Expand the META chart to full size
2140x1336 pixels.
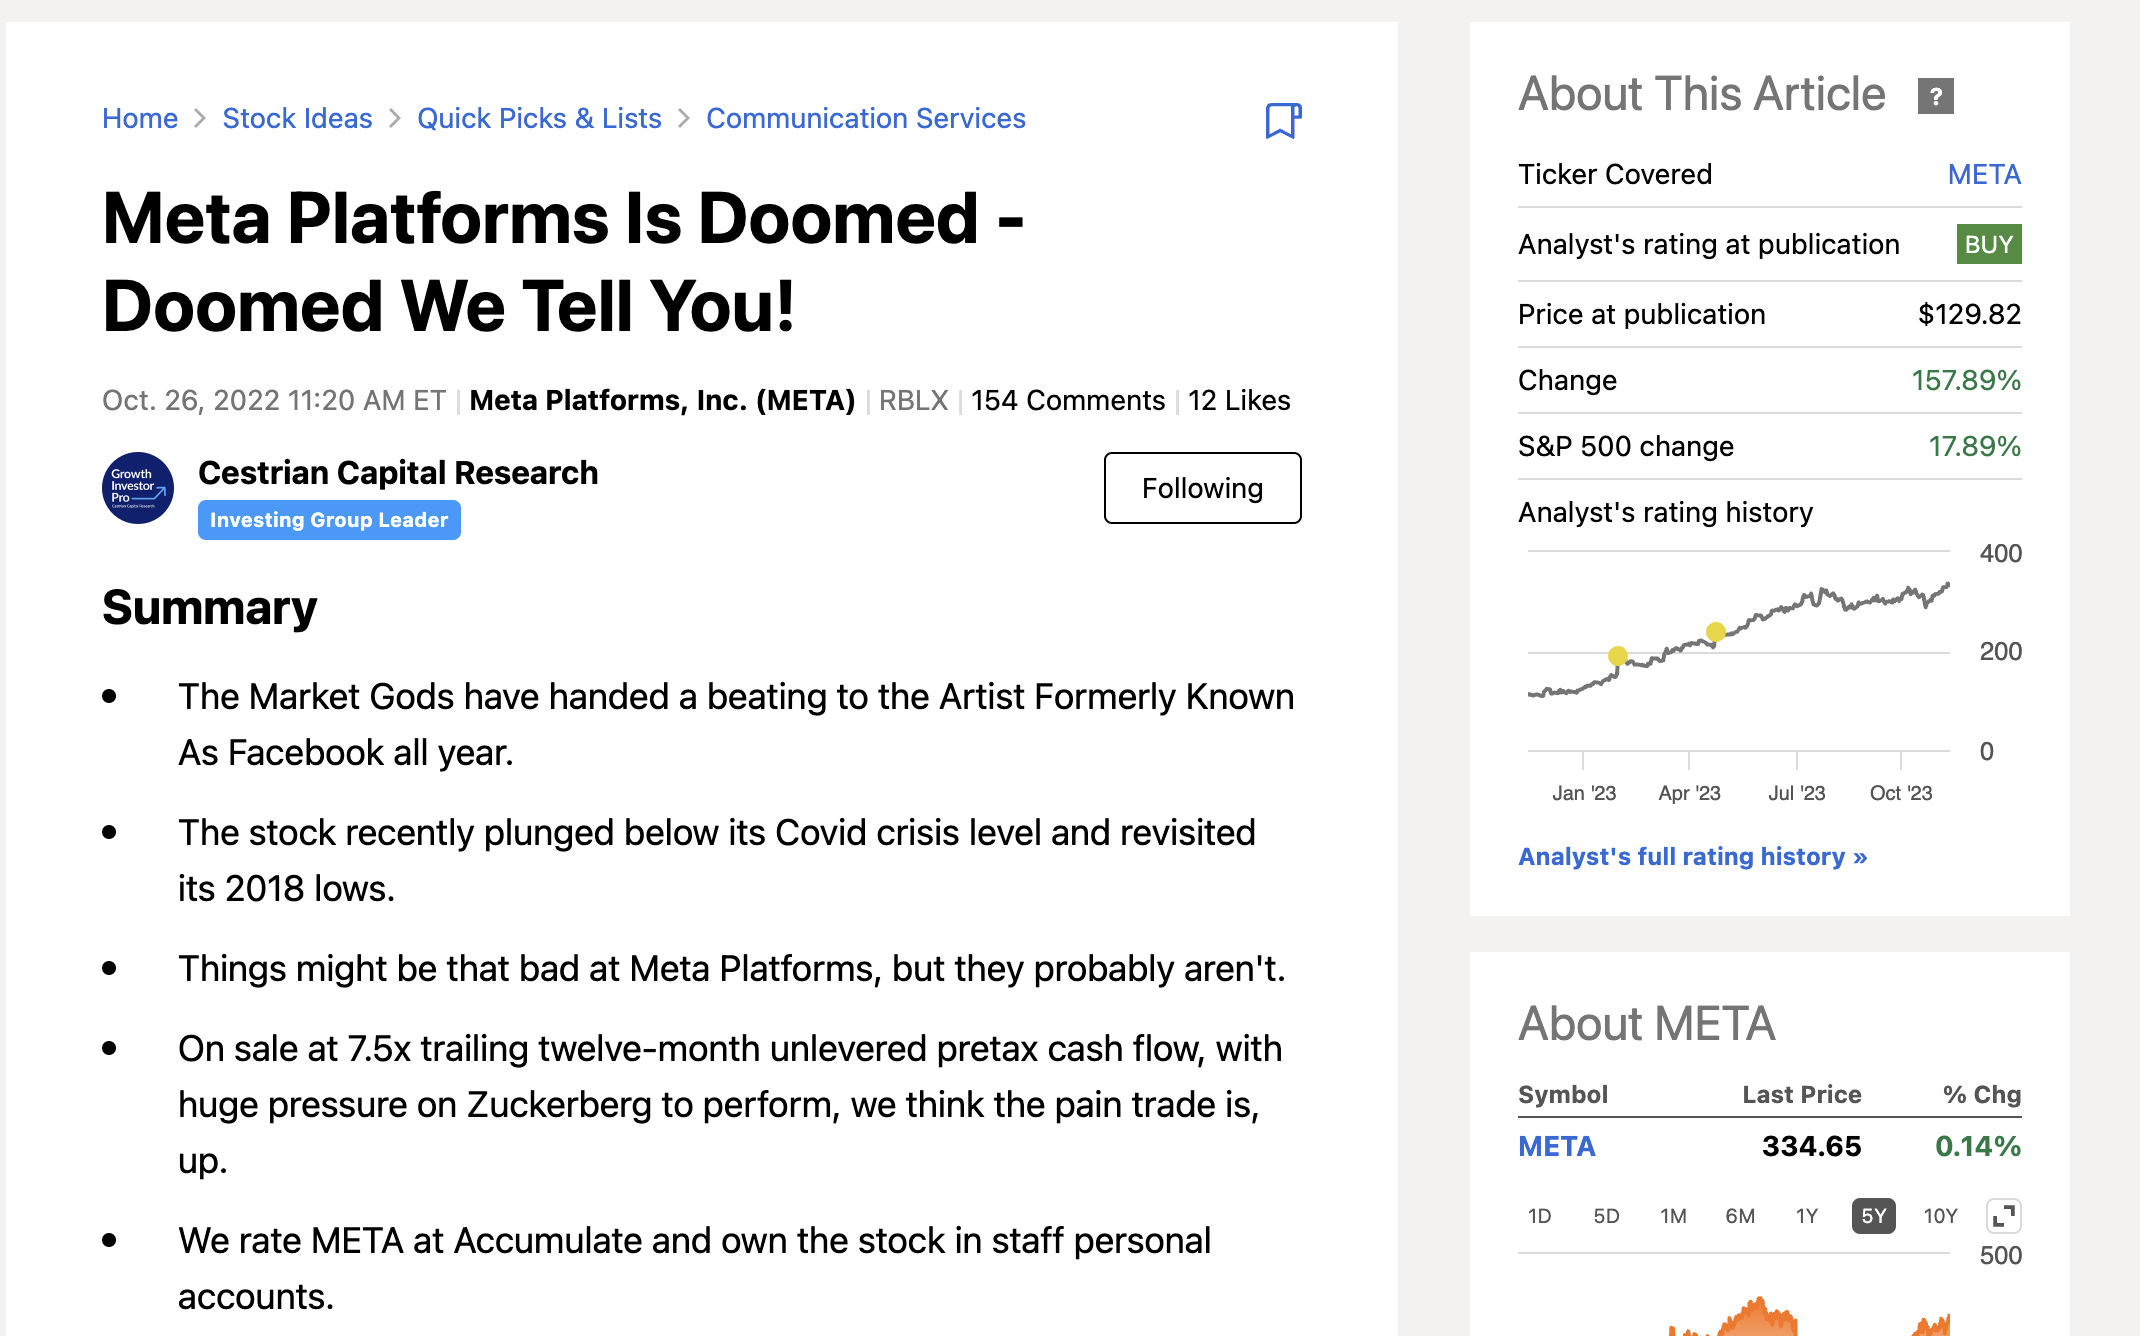click(x=2003, y=1216)
